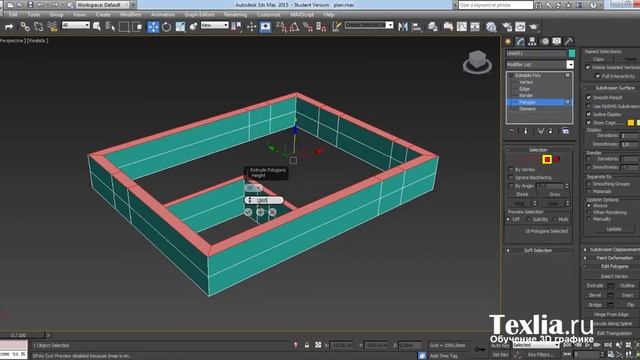Image resolution: width=640 pixels, height=360 pixels.
Task: Click the Pin Stack icon below modifier stack
Action: click(x=512, y=131)
